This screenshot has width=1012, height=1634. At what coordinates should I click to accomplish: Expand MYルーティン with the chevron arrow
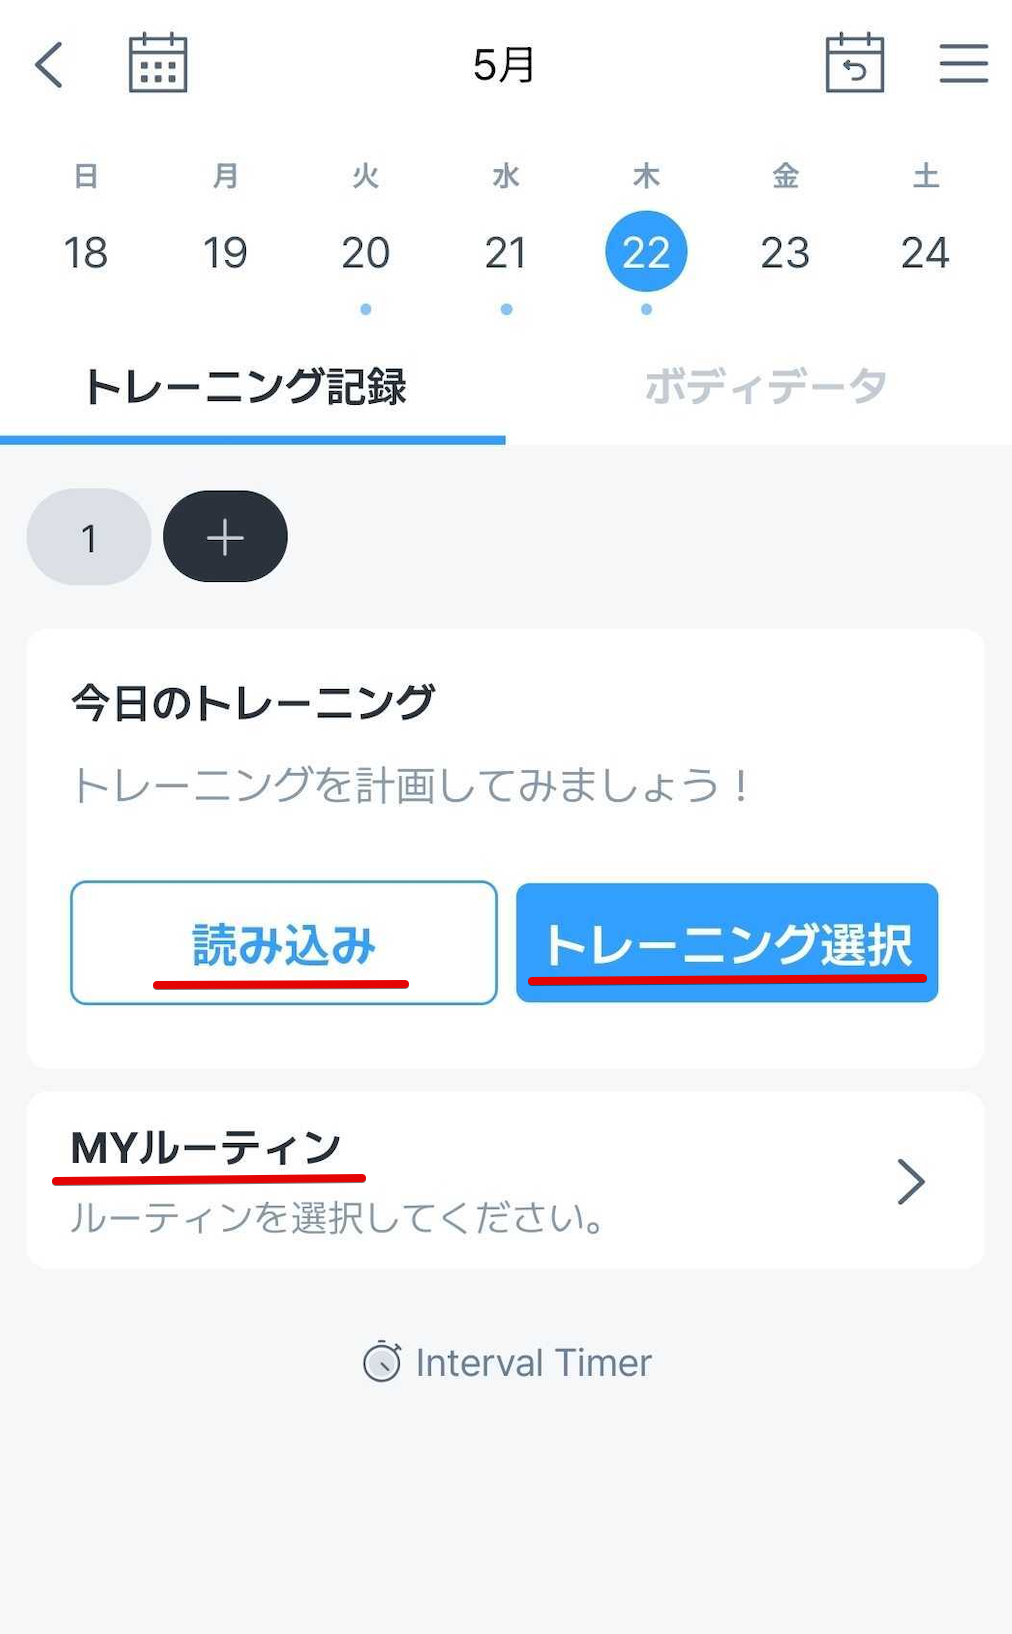911,1181
